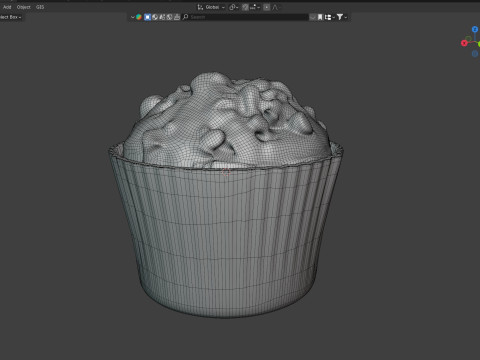Click the bookmark icon
Image resolution: width=480 pixels, height=360 pixels.
[320, 17]
